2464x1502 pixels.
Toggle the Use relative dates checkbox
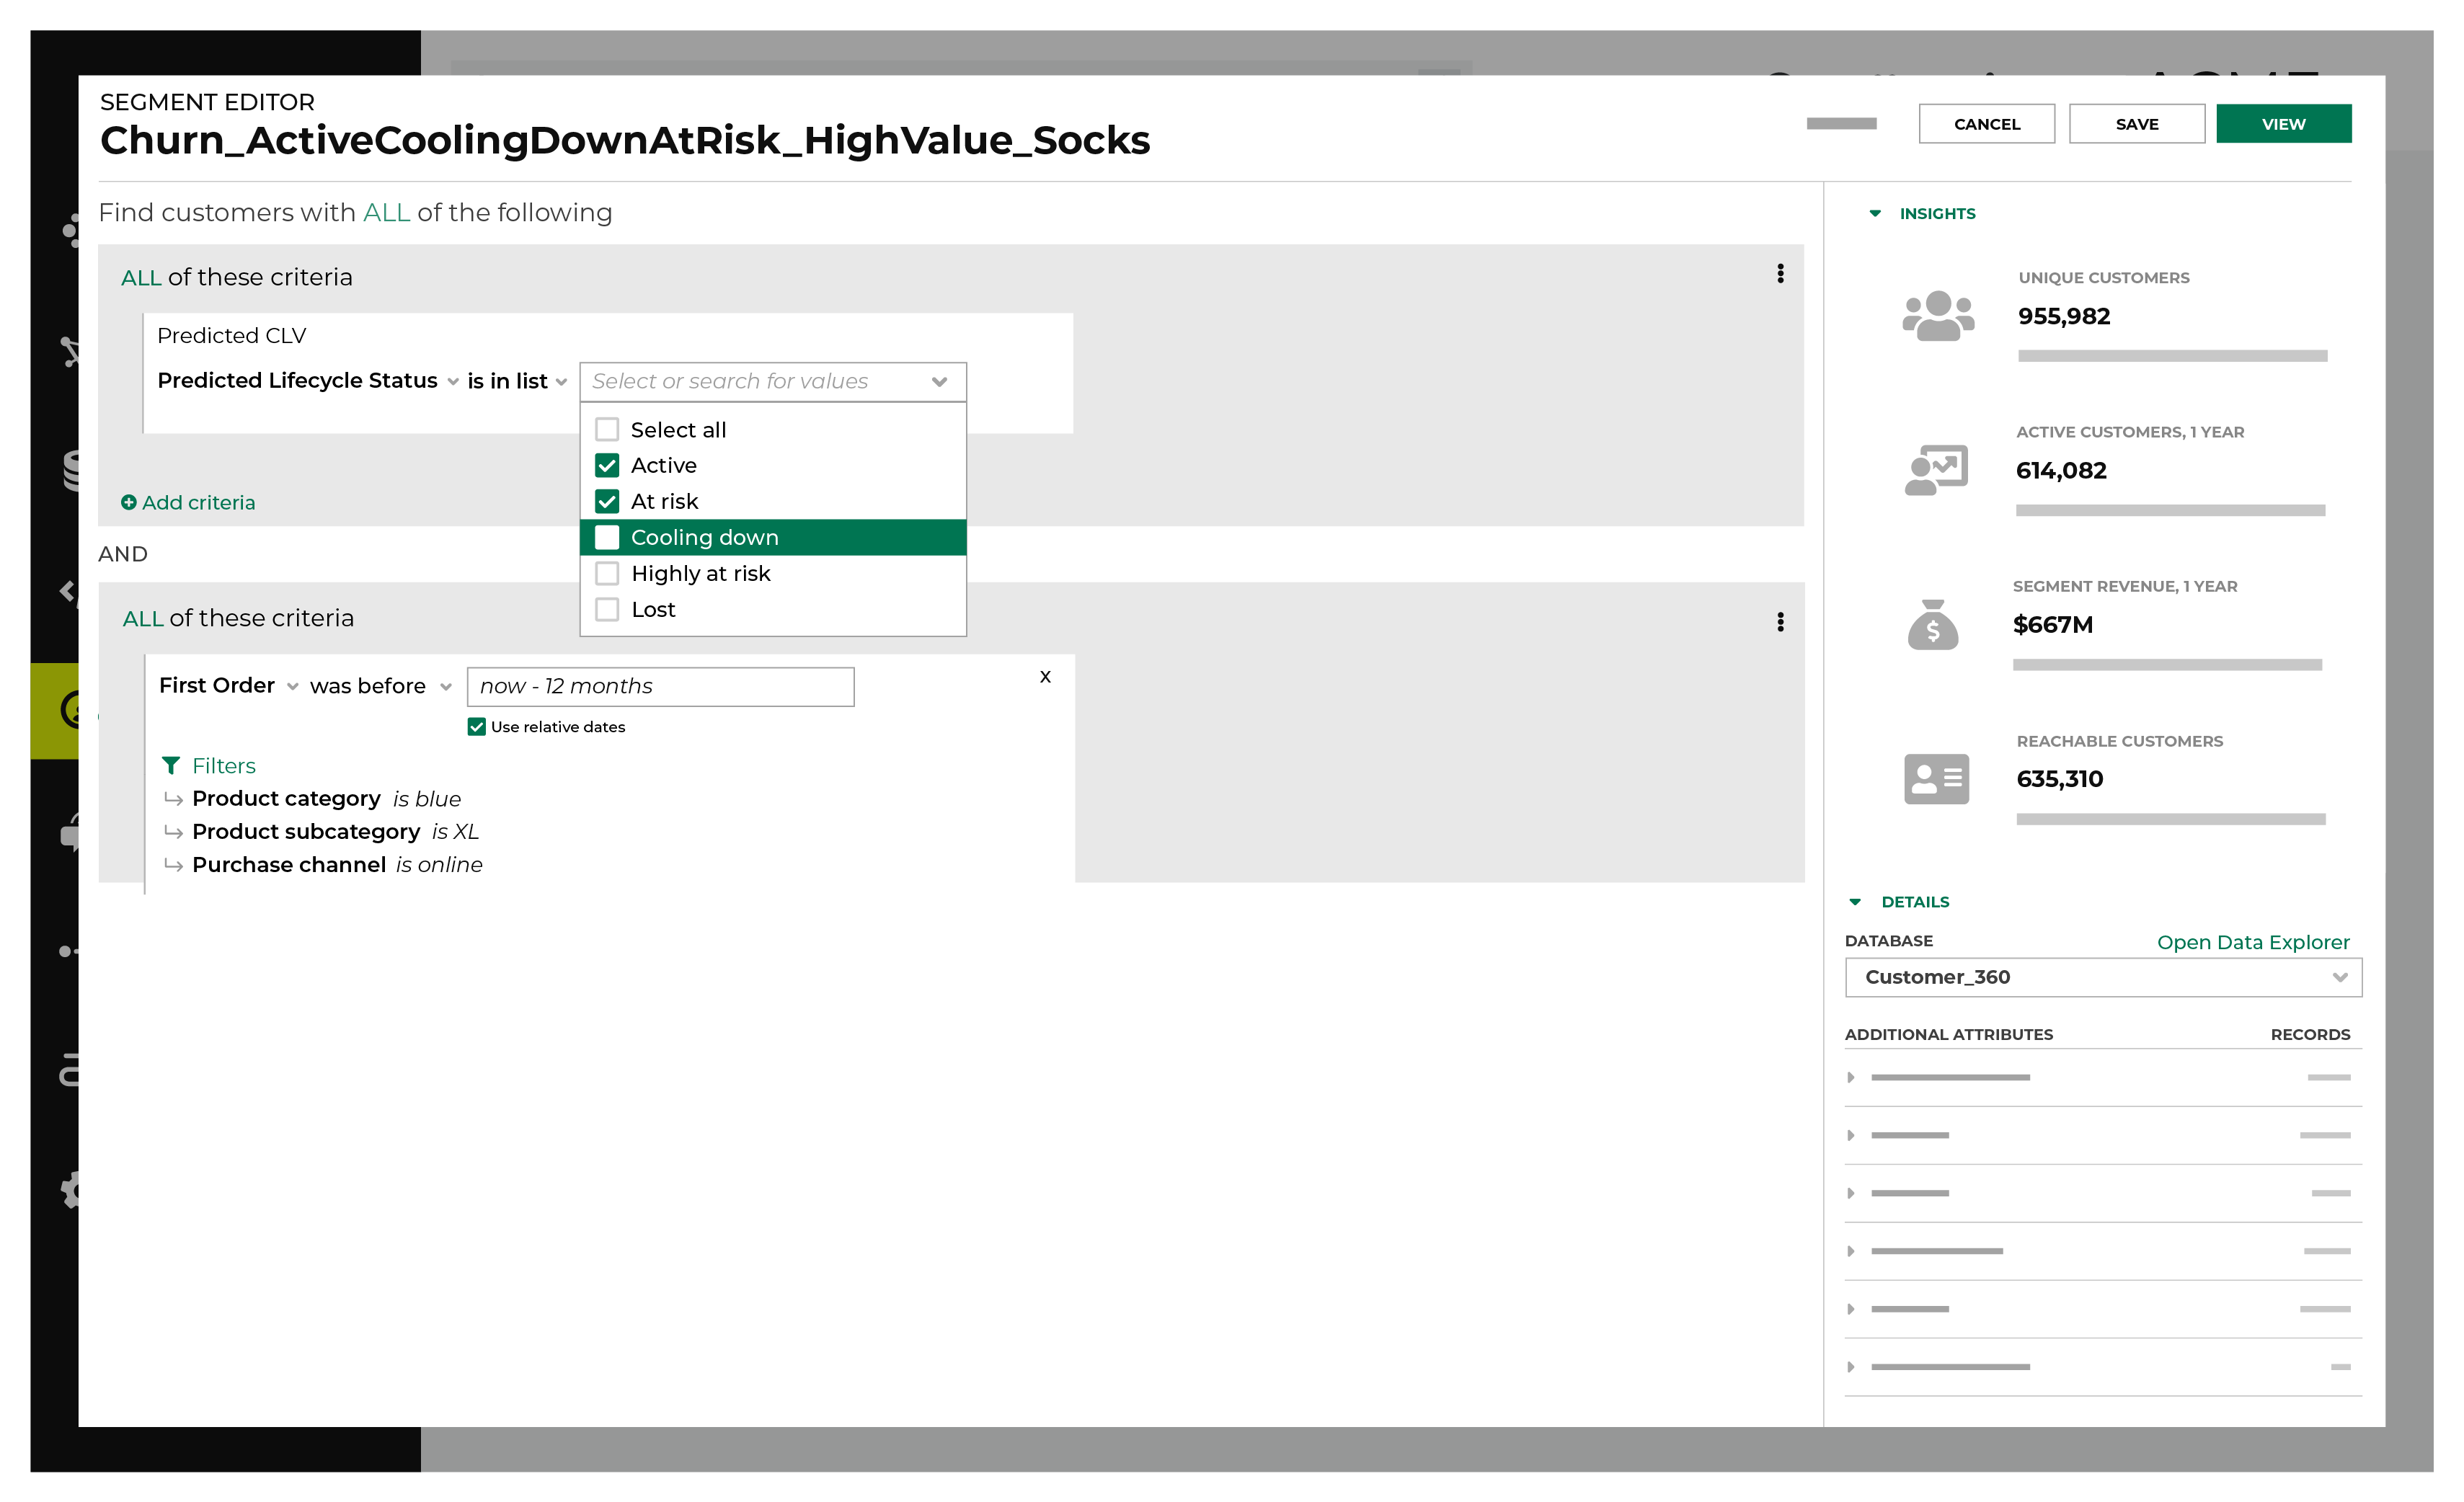(x=477, y=726)
